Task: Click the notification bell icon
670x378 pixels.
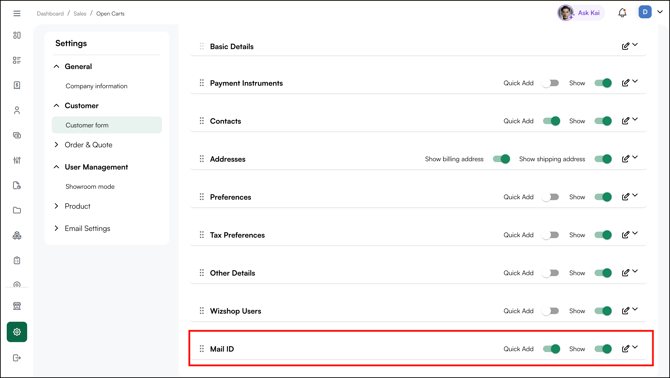Action: tap(622, 13)
